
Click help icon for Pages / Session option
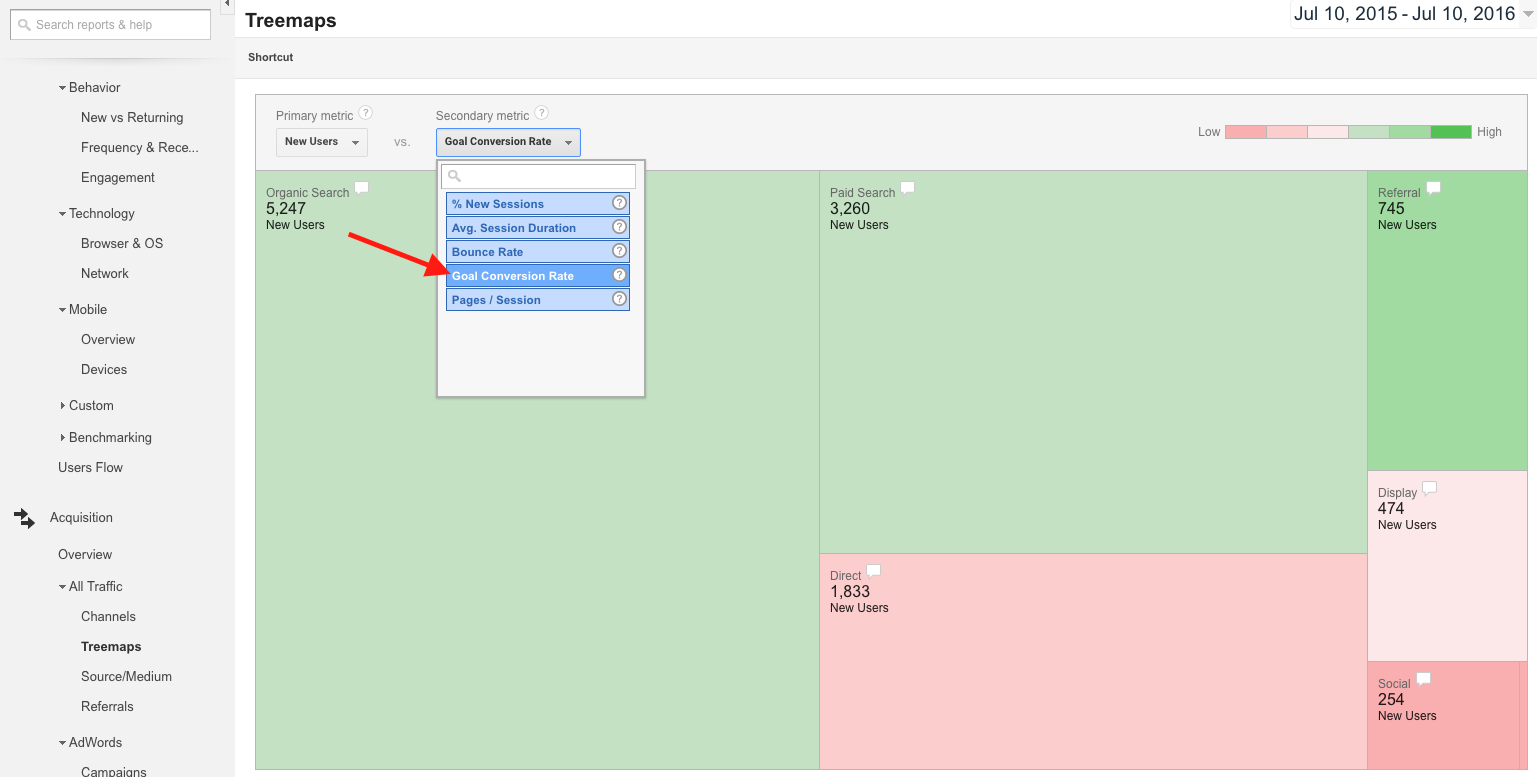(x=619, y=299)
